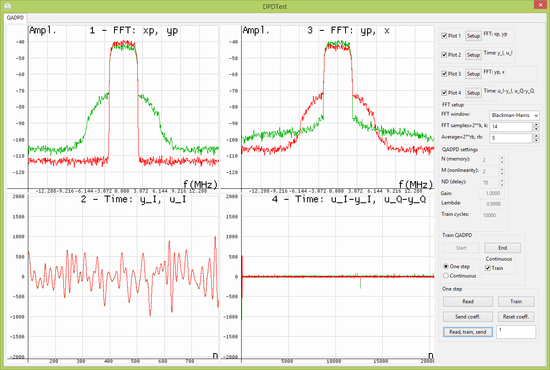The width and height of the screenshot is (550, 370).
Task: Click the N (memory) spinner arrows
Action: [502, 160]
